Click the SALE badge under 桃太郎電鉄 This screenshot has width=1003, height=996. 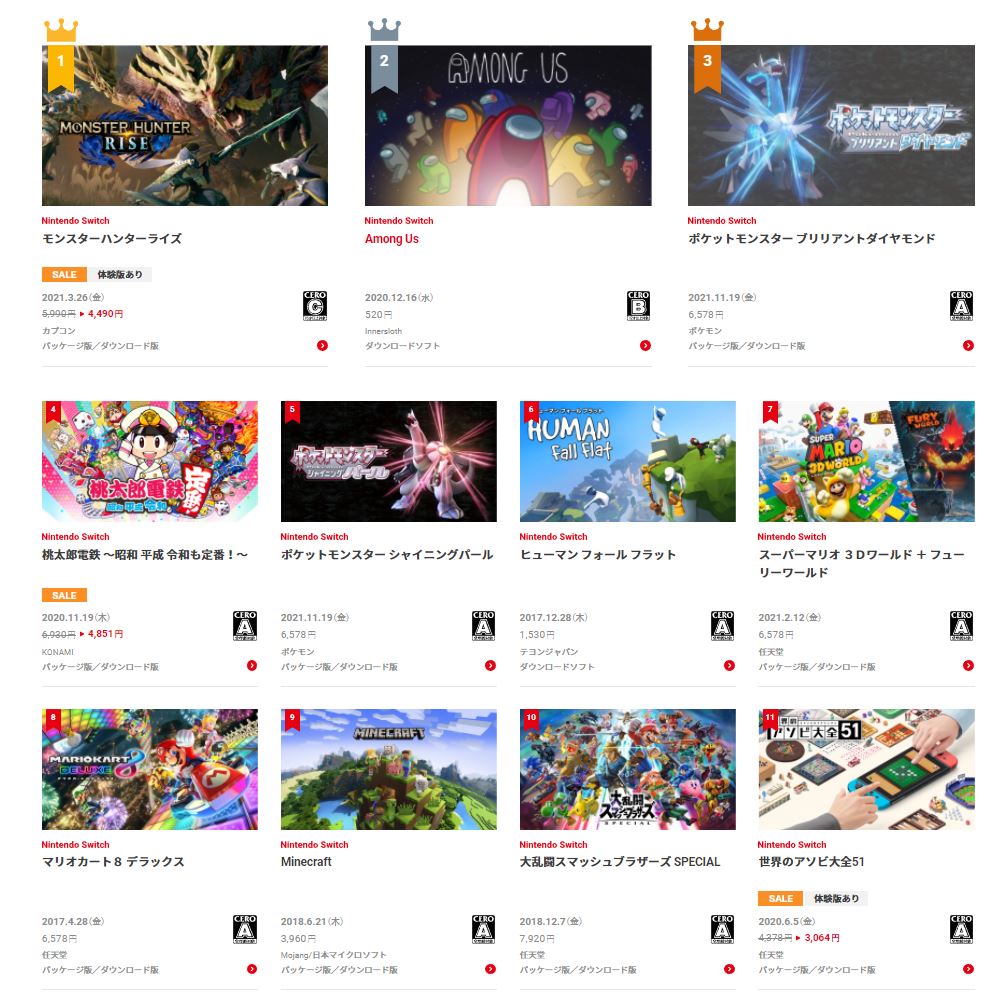coord(64,595)
